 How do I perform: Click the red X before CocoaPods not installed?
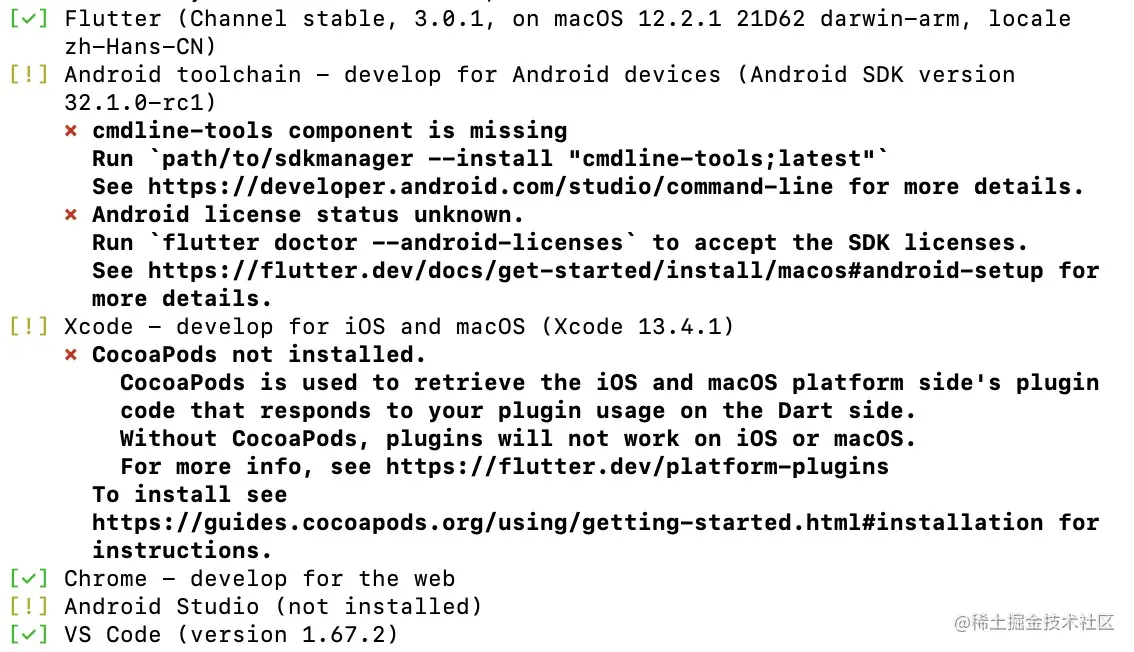(71, 355)
